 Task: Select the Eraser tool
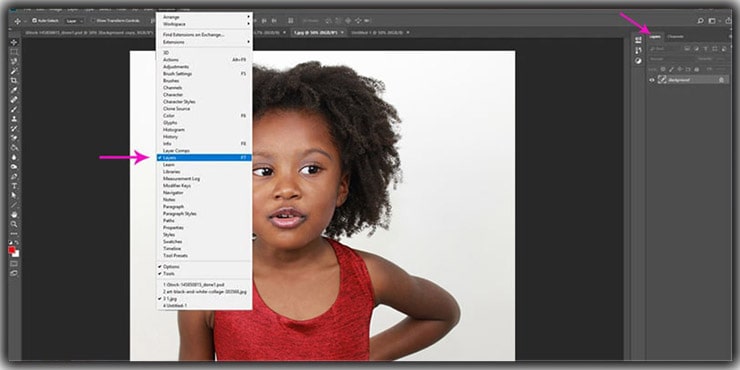[x=14, y=137]
